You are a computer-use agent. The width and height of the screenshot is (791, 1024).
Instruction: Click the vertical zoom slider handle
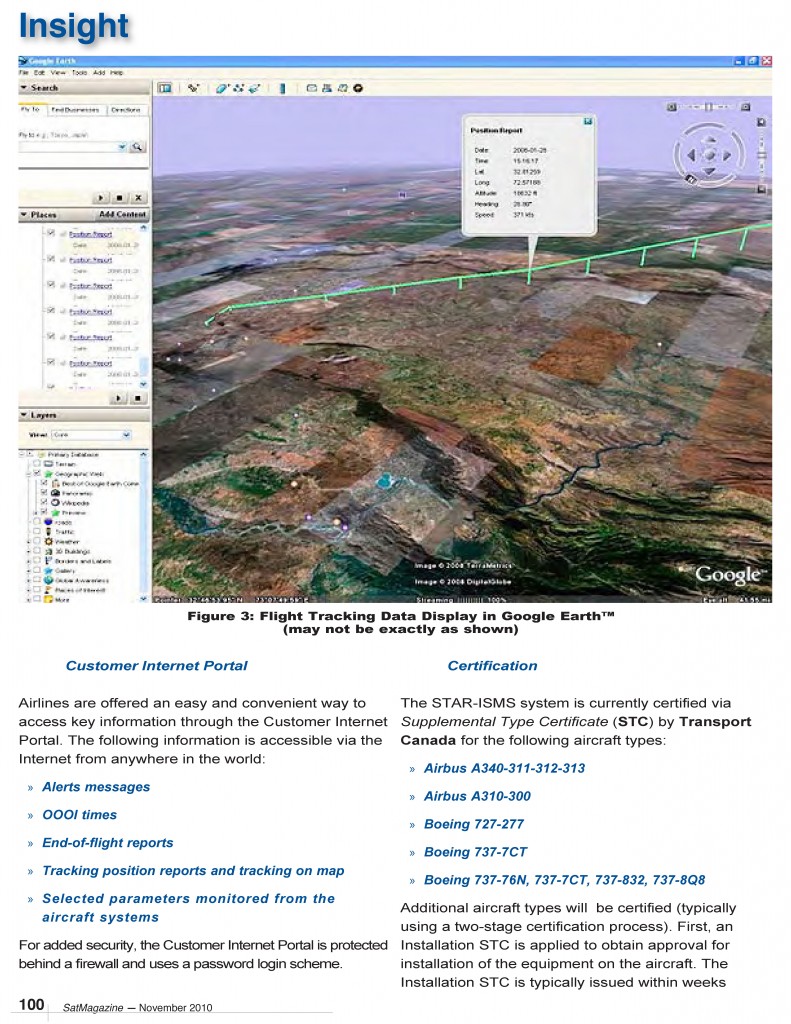click(x=762, y=155)
